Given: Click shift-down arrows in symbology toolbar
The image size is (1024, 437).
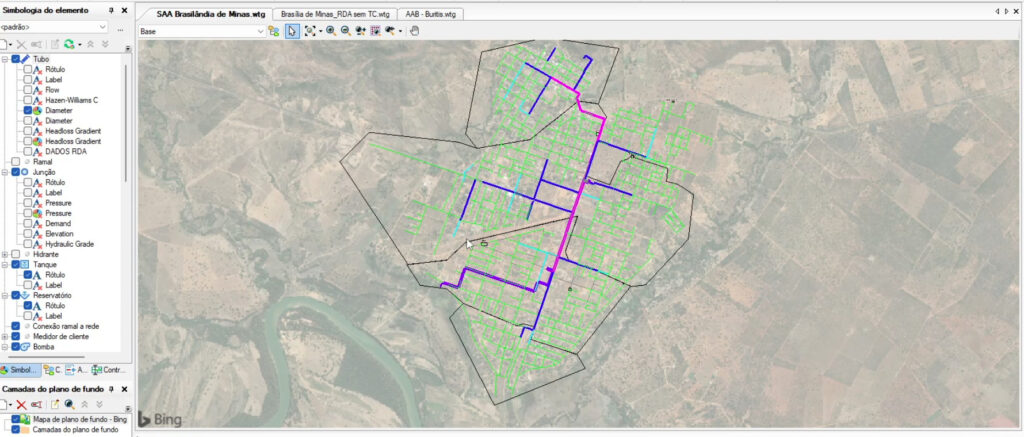Looking at the screenshot, I should pos(105,44).
